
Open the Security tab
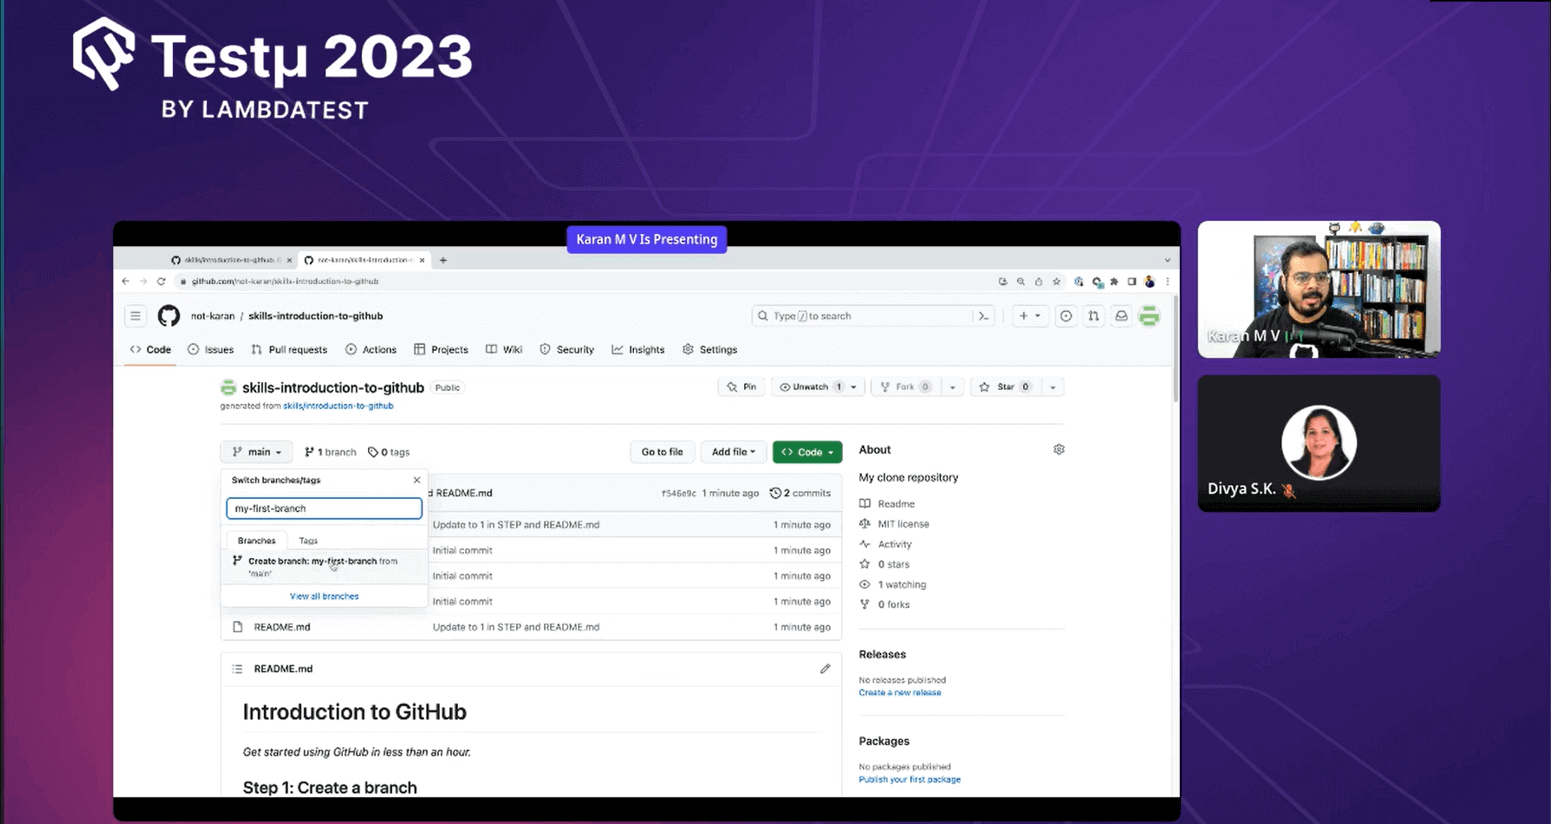[567, 350]
